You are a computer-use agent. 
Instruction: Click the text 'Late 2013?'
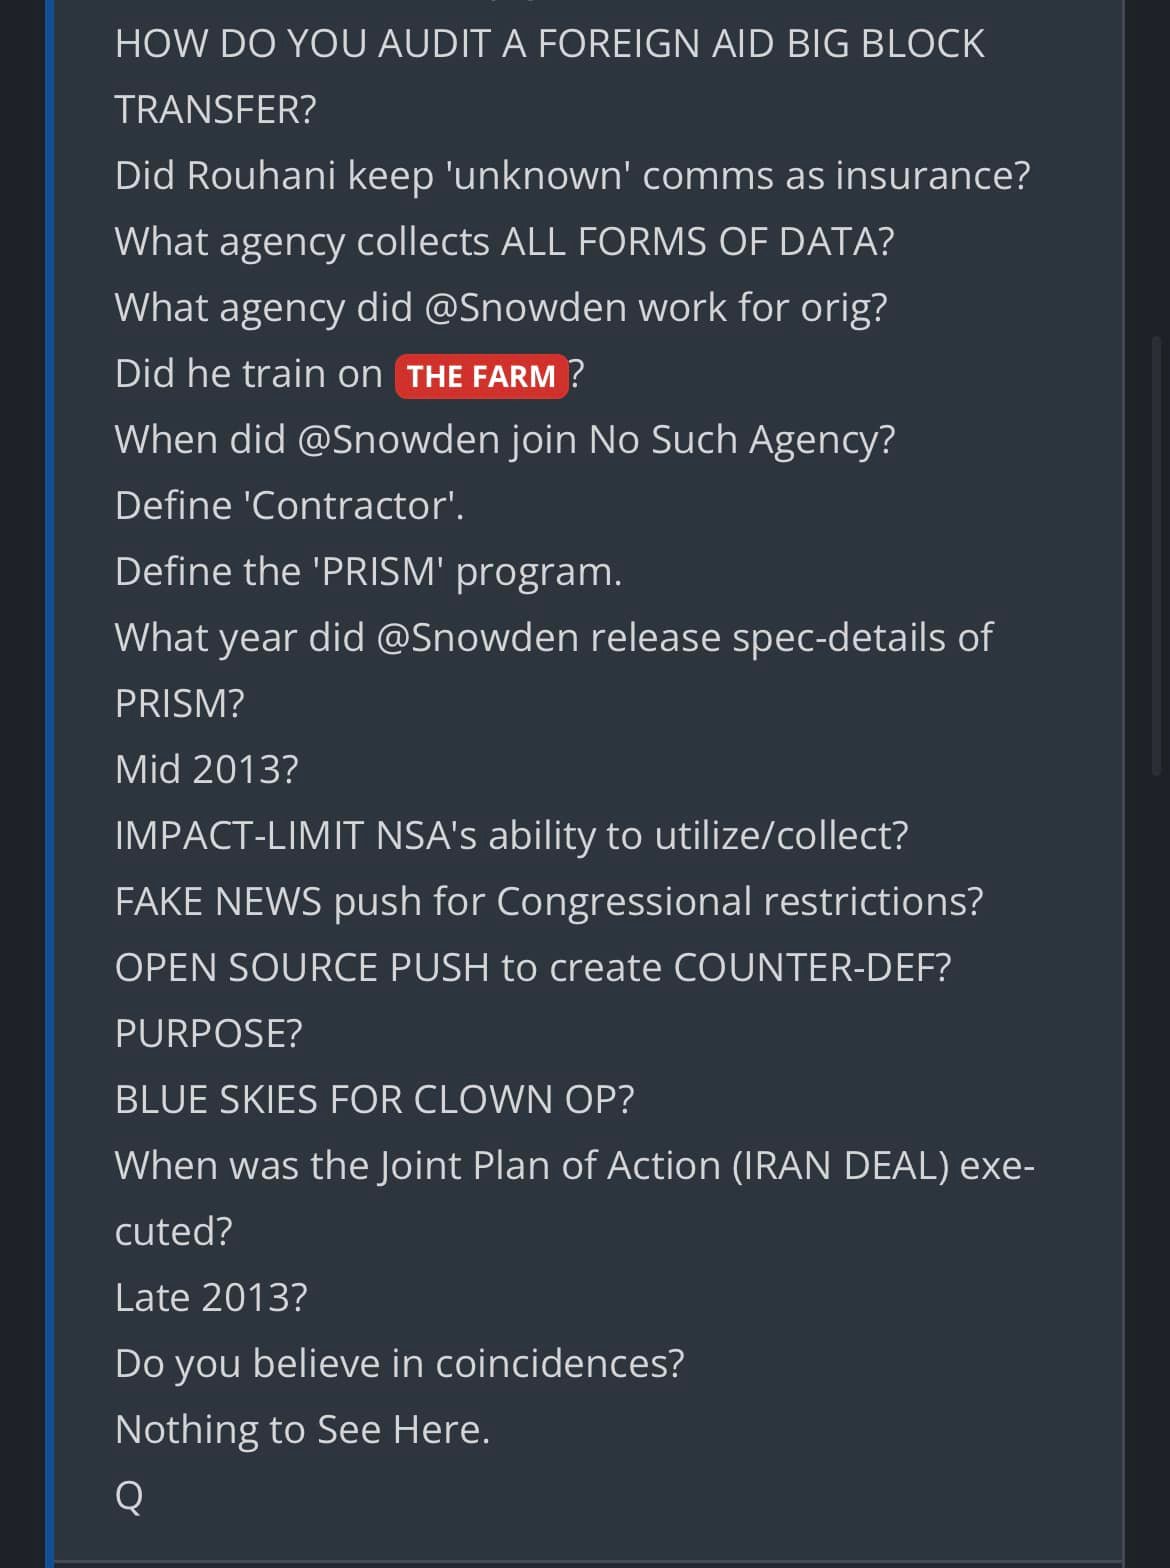pyautogui.click(x=211, y=1297)
